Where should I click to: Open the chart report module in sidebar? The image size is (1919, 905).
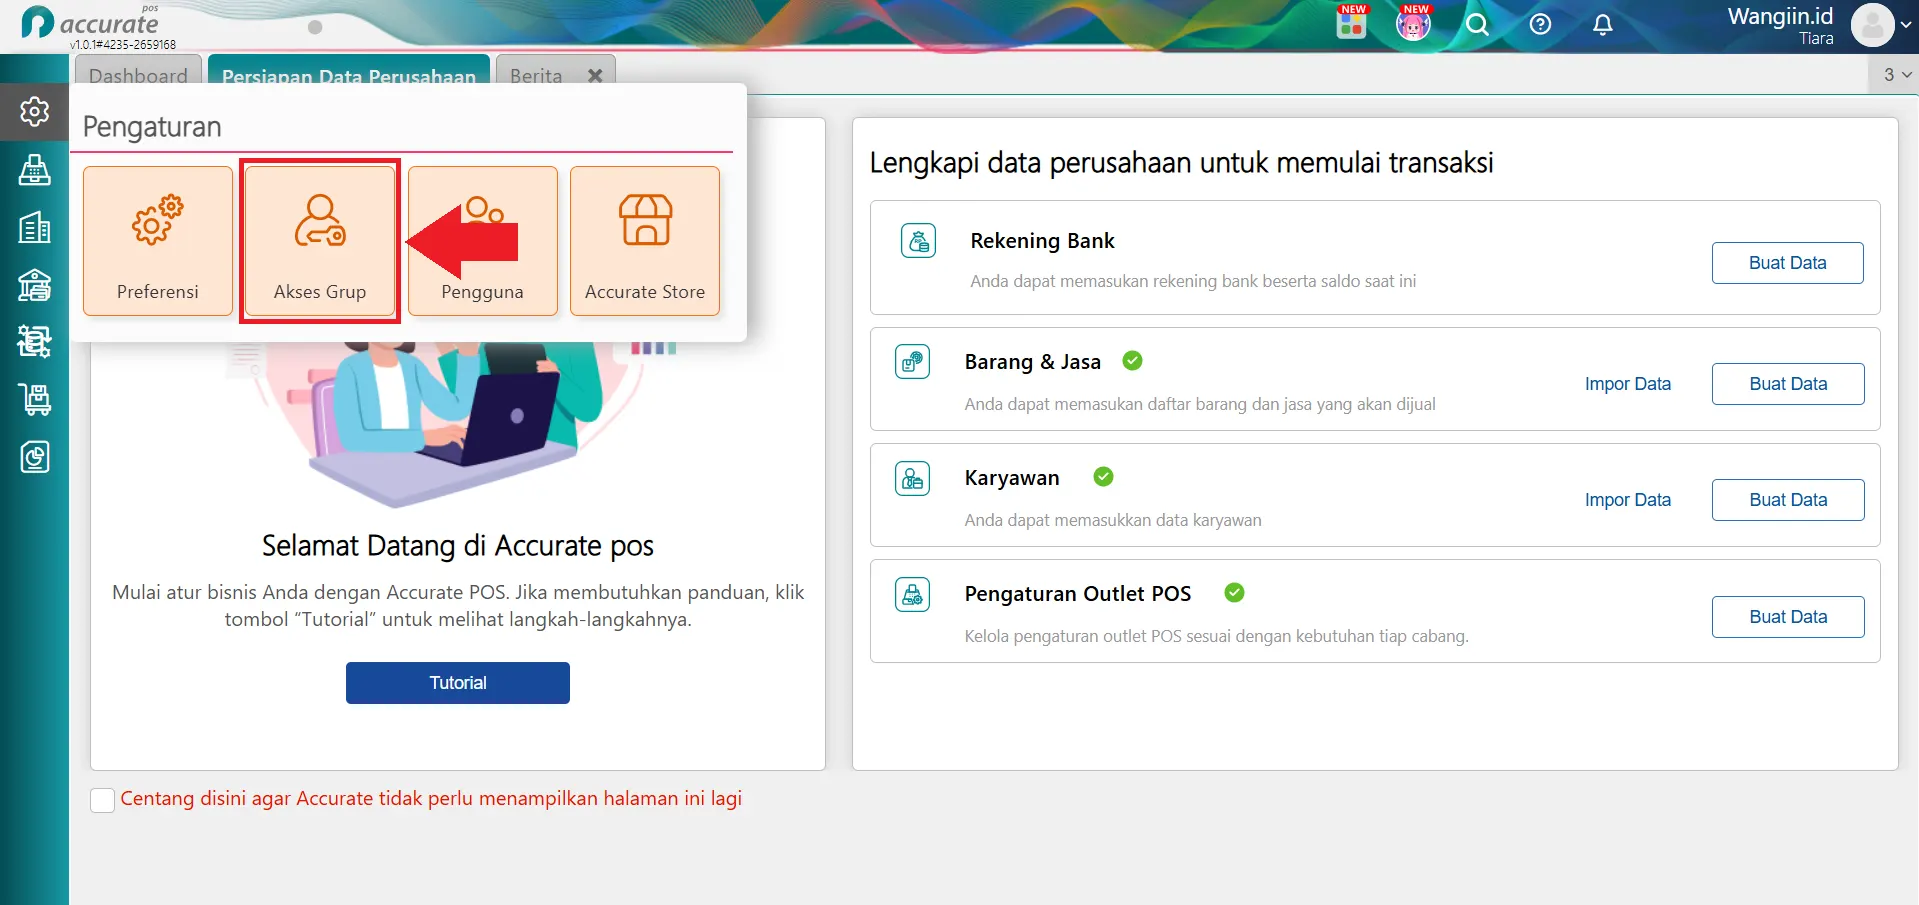(x=34, y=457)
